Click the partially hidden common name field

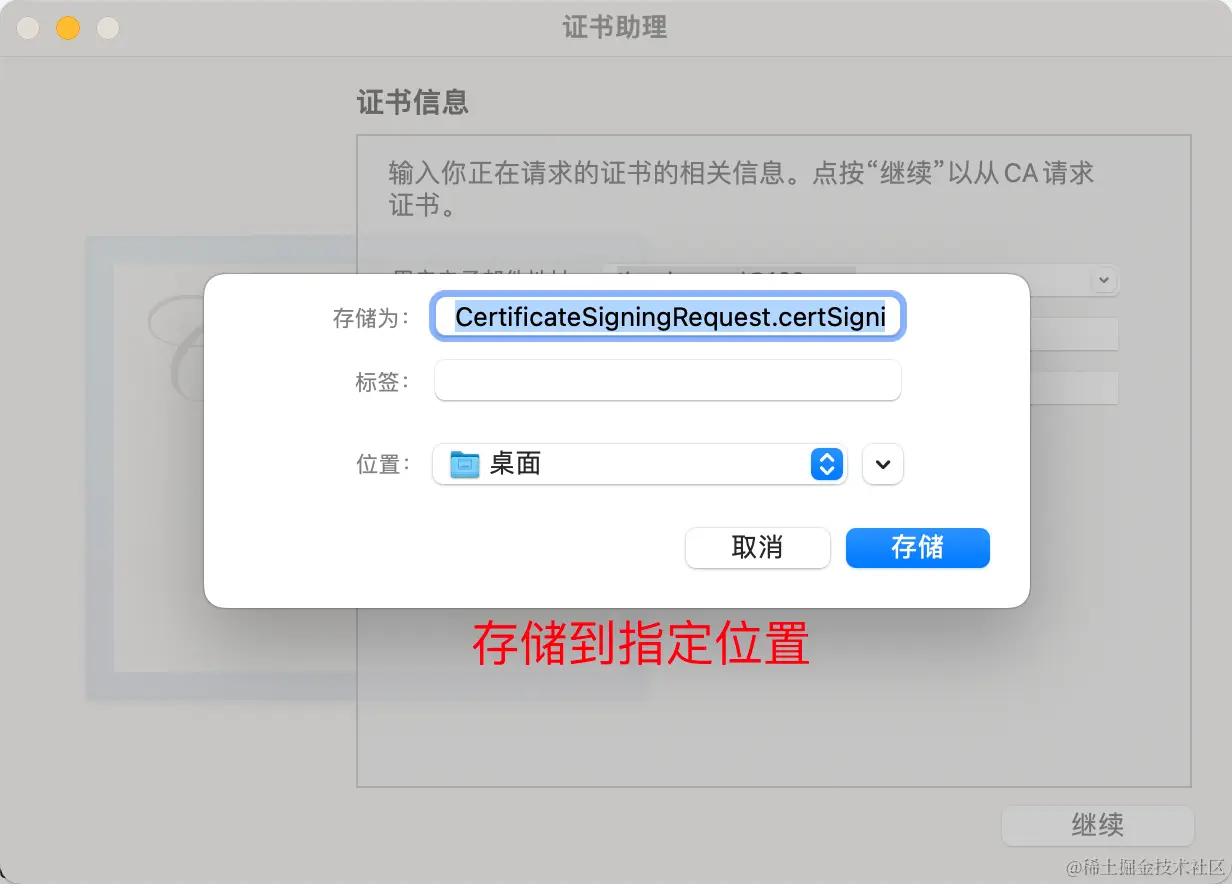point(1074,335)
